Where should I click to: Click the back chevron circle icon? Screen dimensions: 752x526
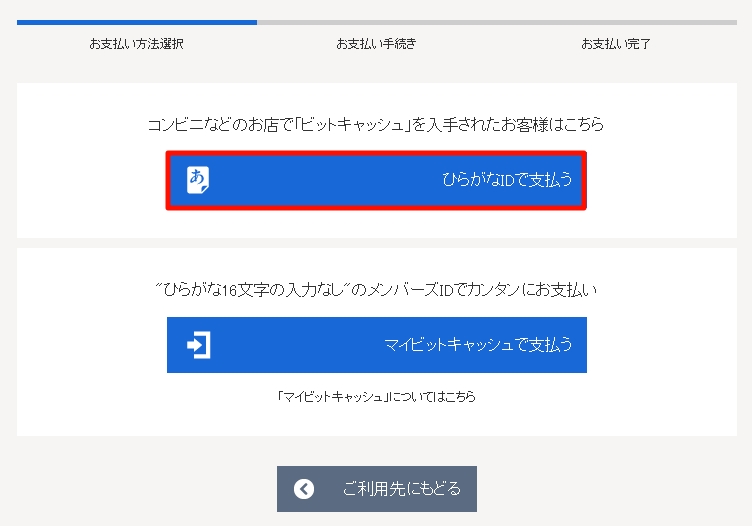[304, 489]
